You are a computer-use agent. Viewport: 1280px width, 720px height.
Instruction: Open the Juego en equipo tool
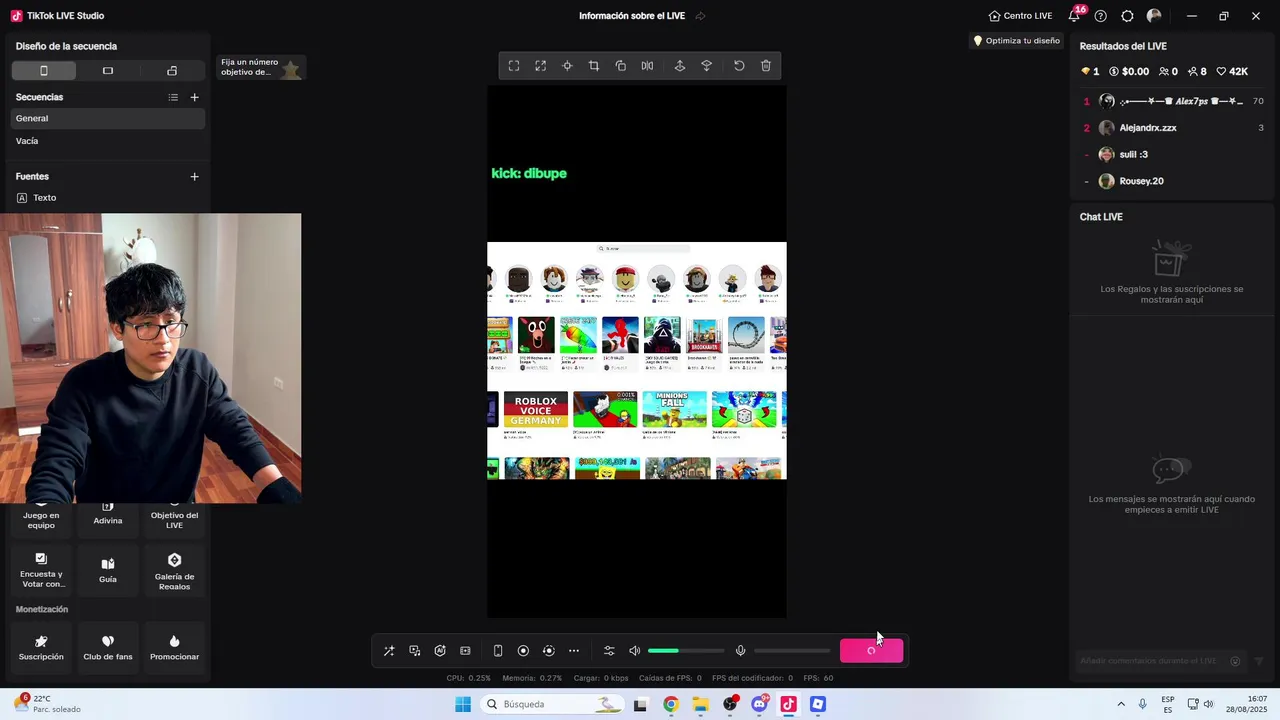tap(41, 516)
